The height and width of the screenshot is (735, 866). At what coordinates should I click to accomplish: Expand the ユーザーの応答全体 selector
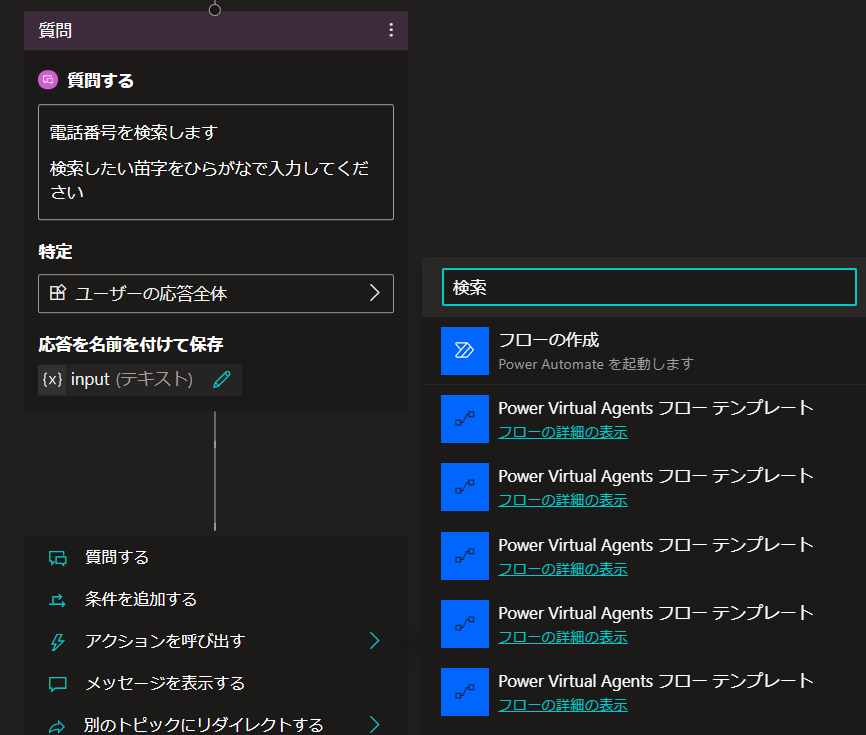click(215, 293)
